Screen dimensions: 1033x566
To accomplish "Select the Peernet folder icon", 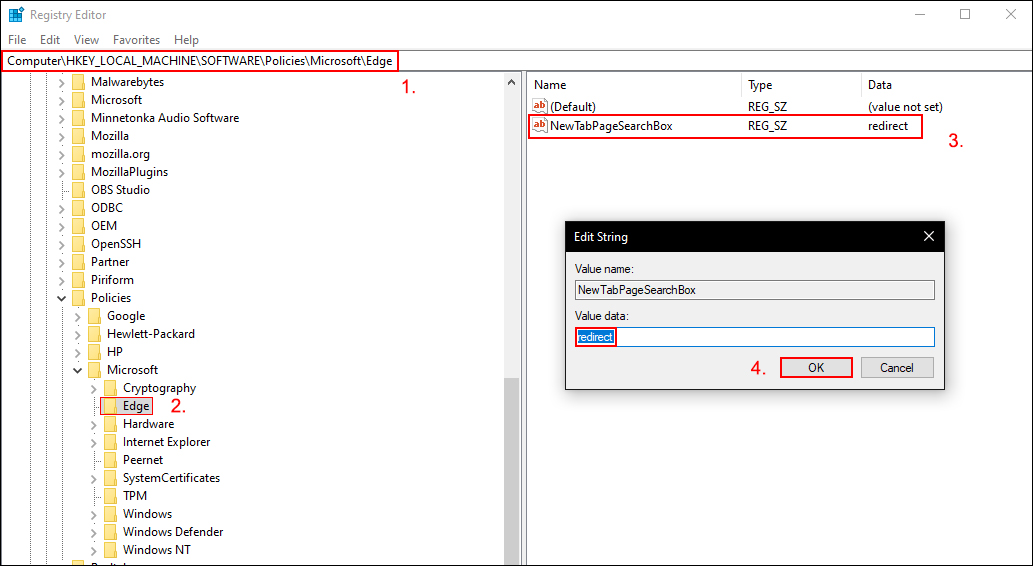I will 111,460.
